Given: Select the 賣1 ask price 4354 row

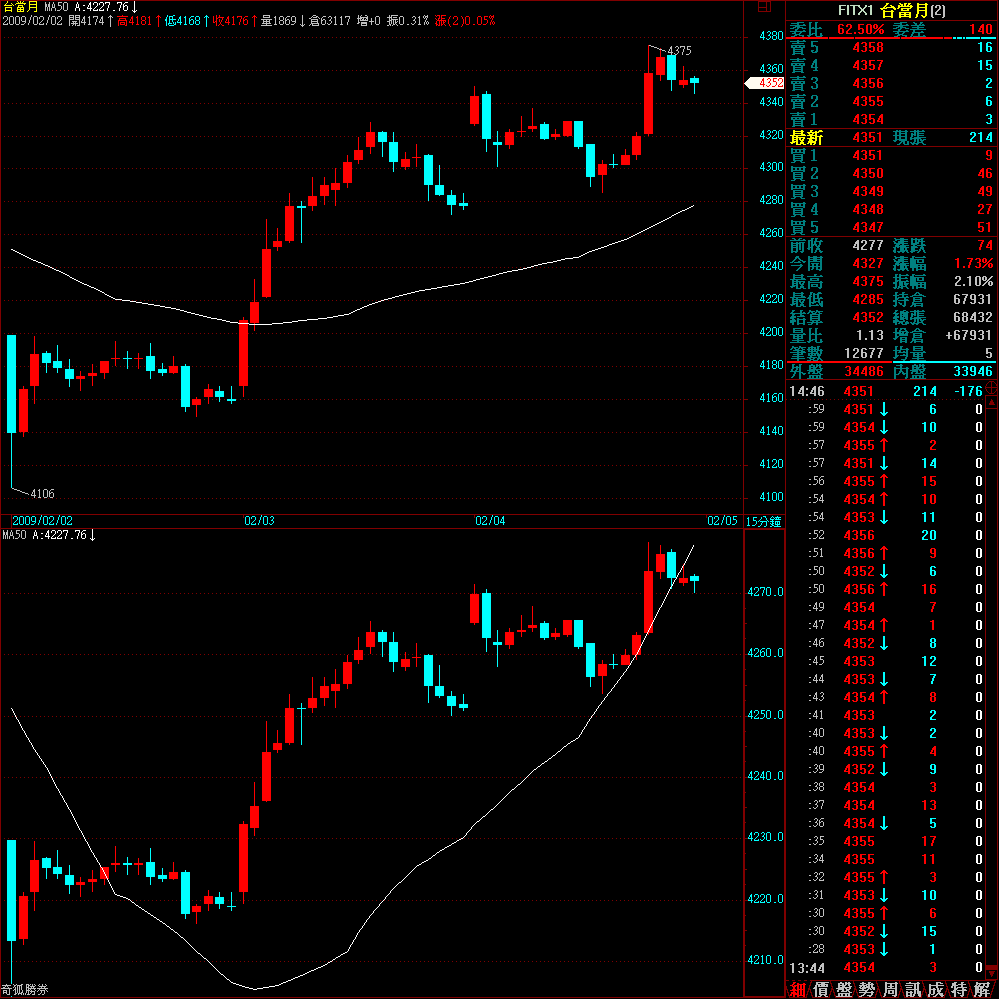Looking at the screenshot, I should [x=867, y=119].
